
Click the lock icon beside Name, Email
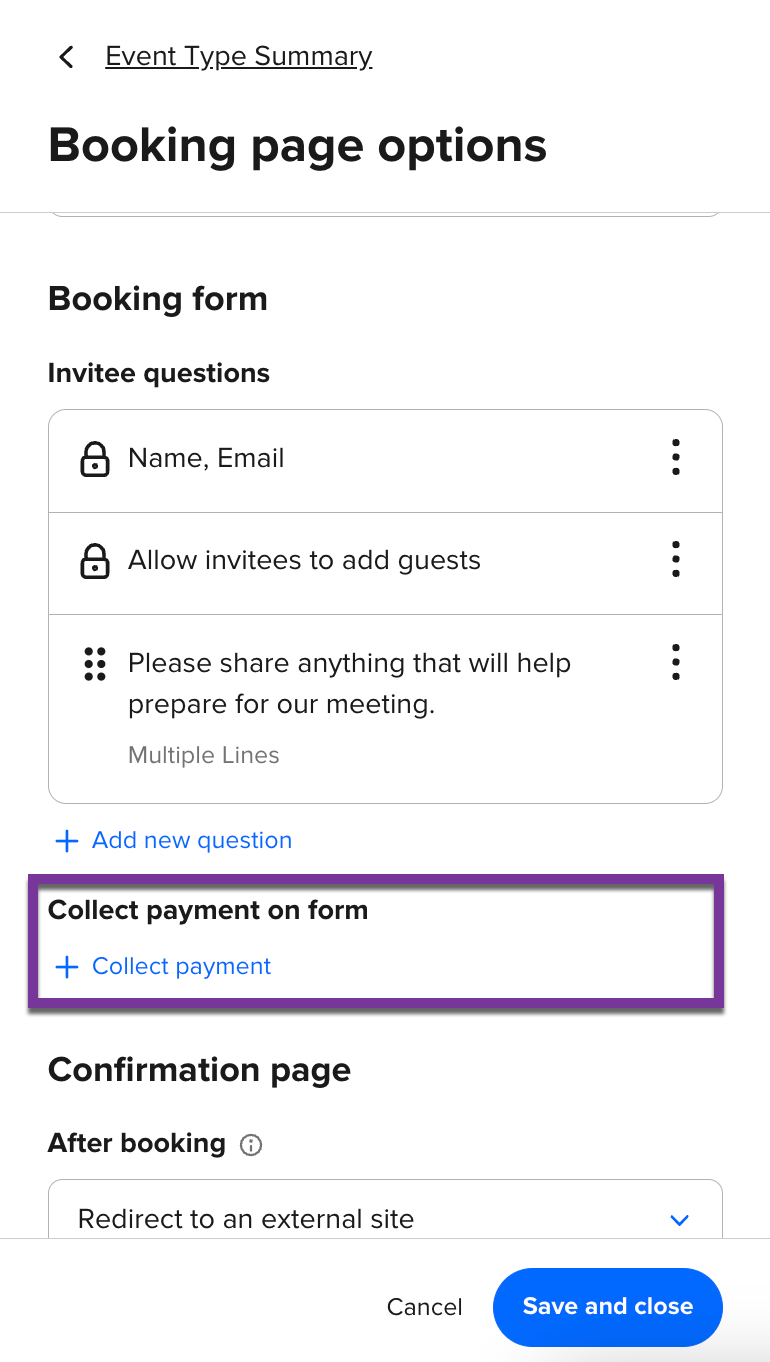pos(95,459)
